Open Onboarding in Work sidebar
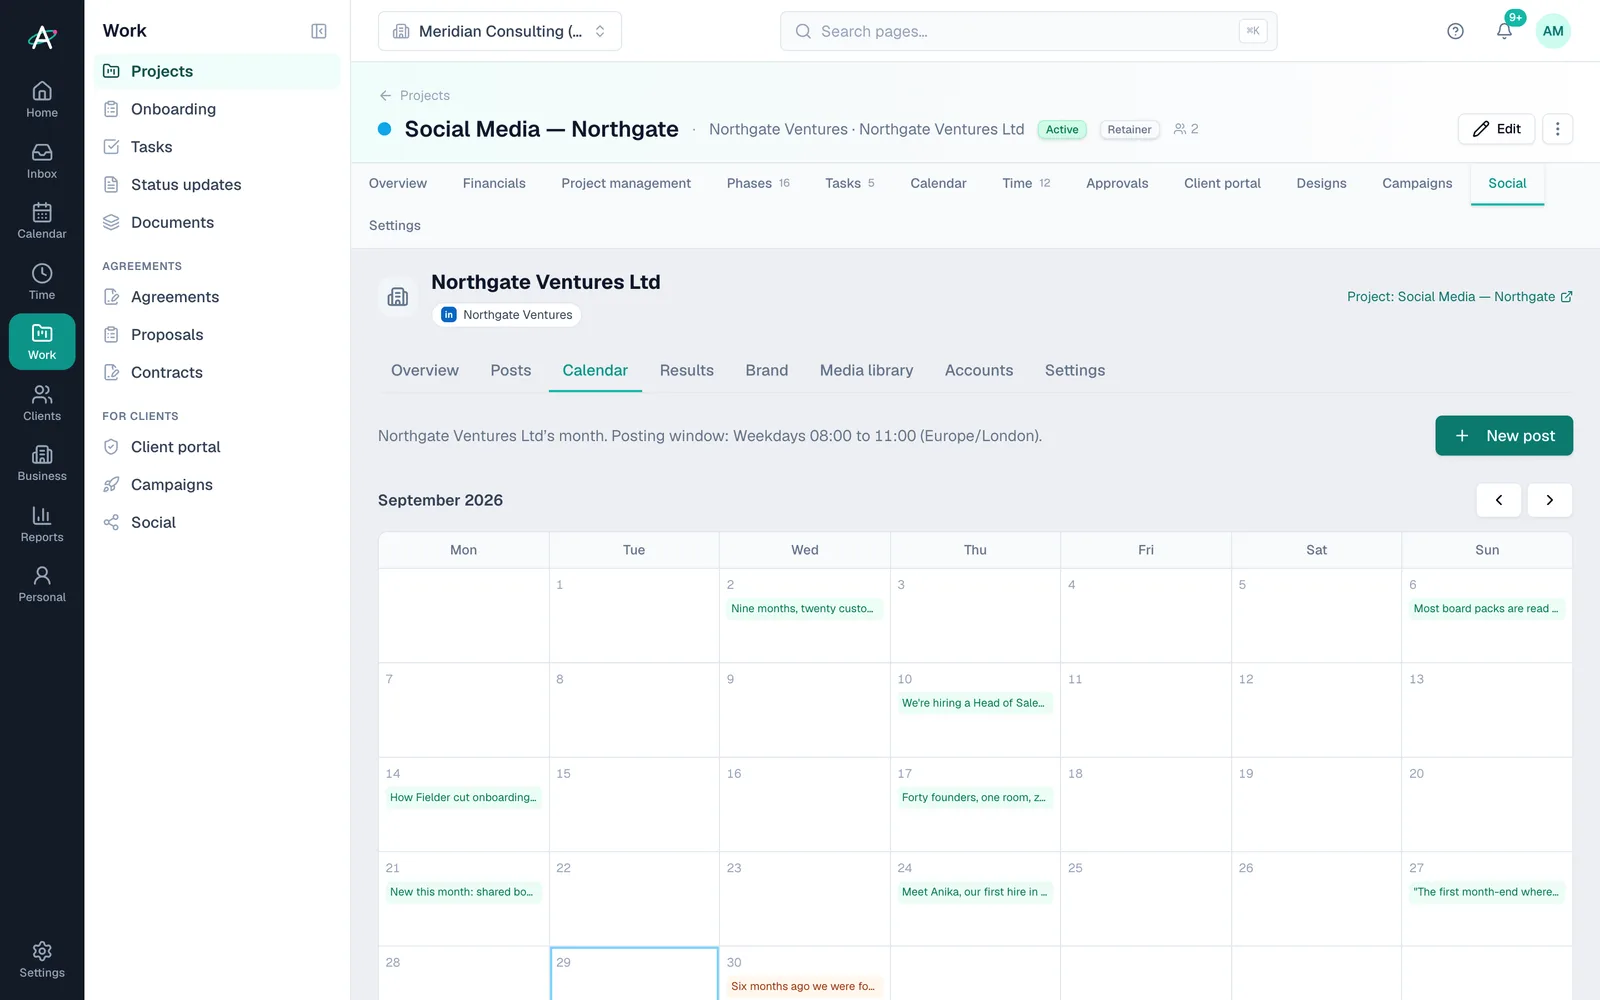 click(x=217, y=109)
